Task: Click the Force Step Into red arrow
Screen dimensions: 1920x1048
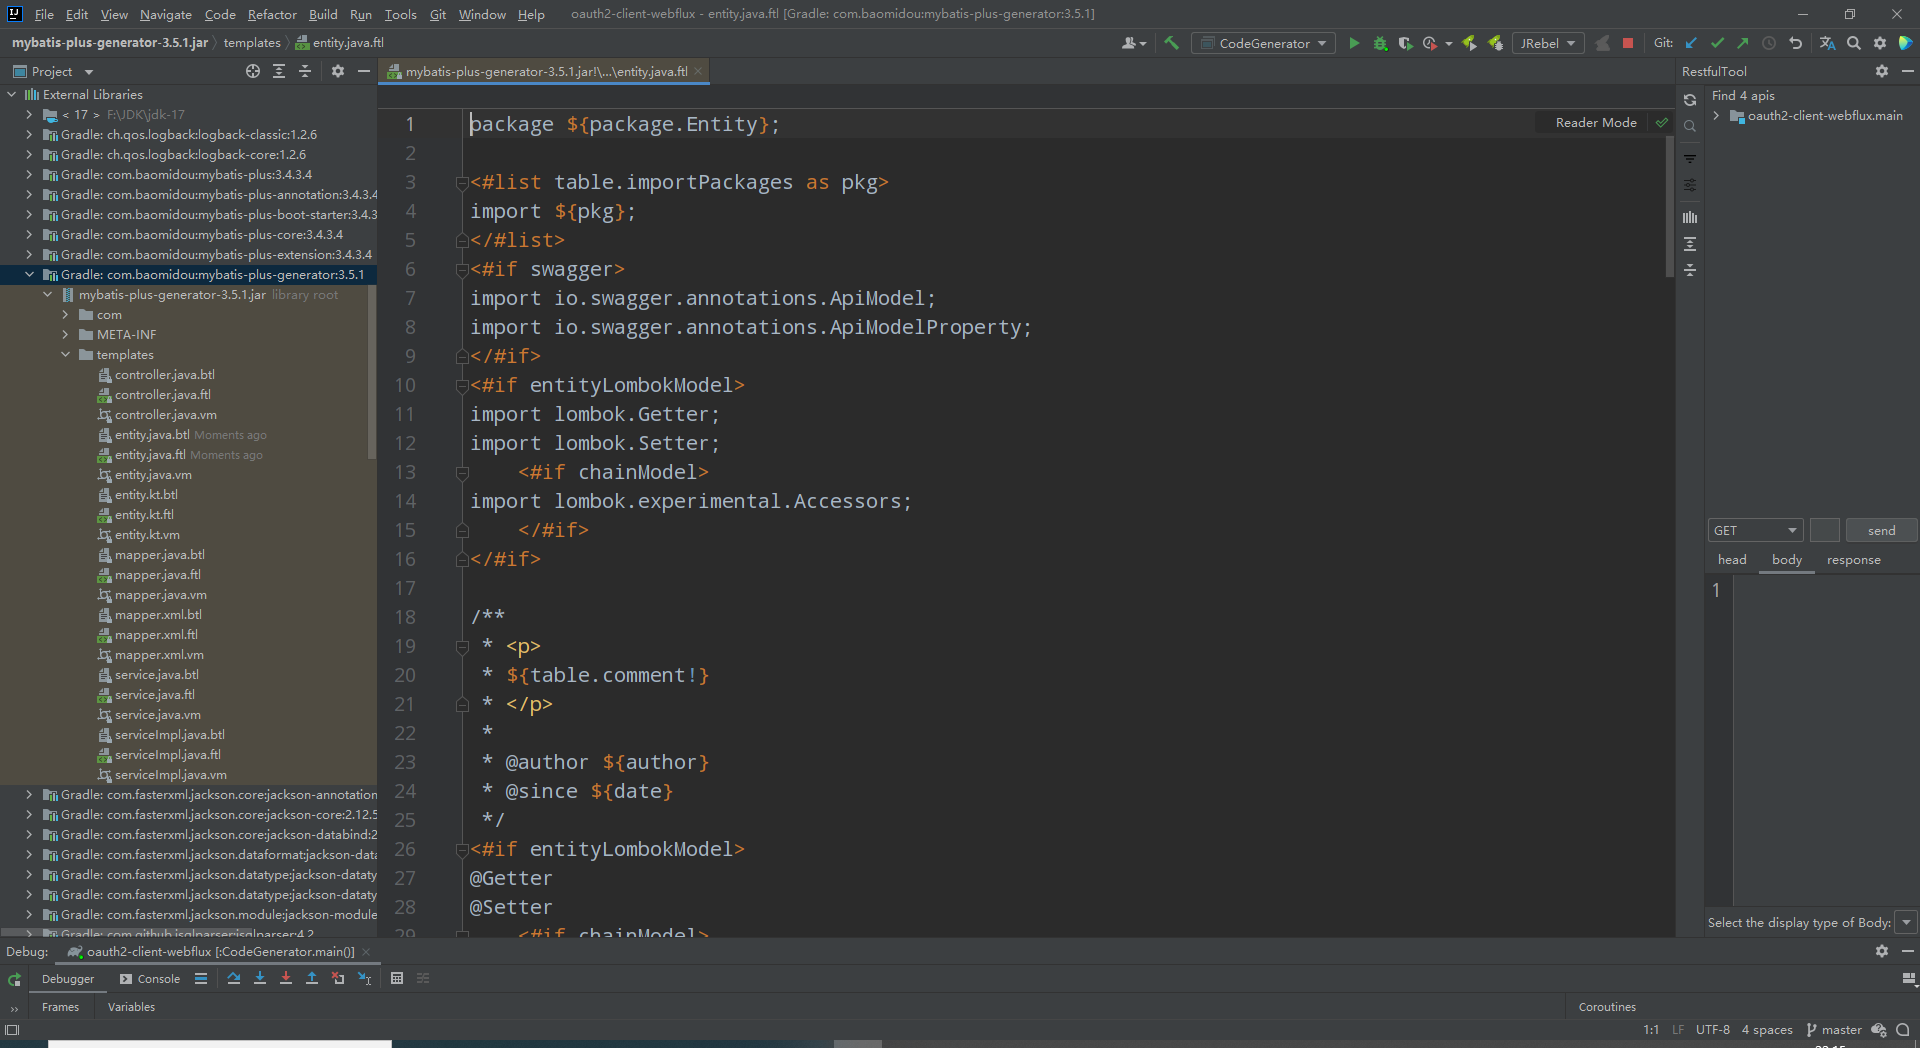Action: (x=286, y=978)
